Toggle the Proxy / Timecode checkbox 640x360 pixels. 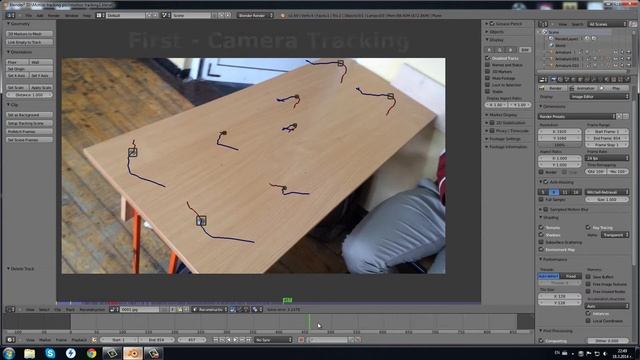coord(492,131)
